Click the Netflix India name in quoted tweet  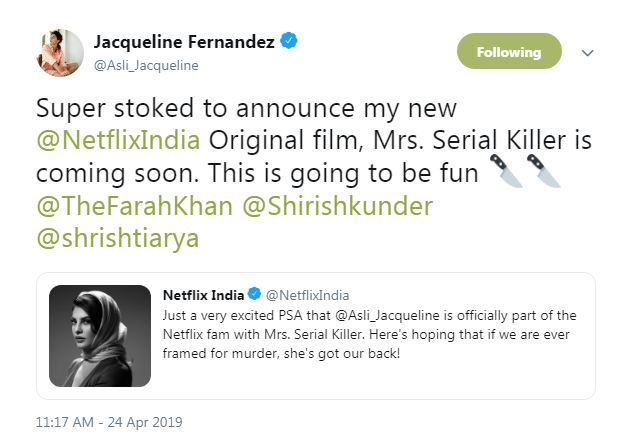coord(203,295)
